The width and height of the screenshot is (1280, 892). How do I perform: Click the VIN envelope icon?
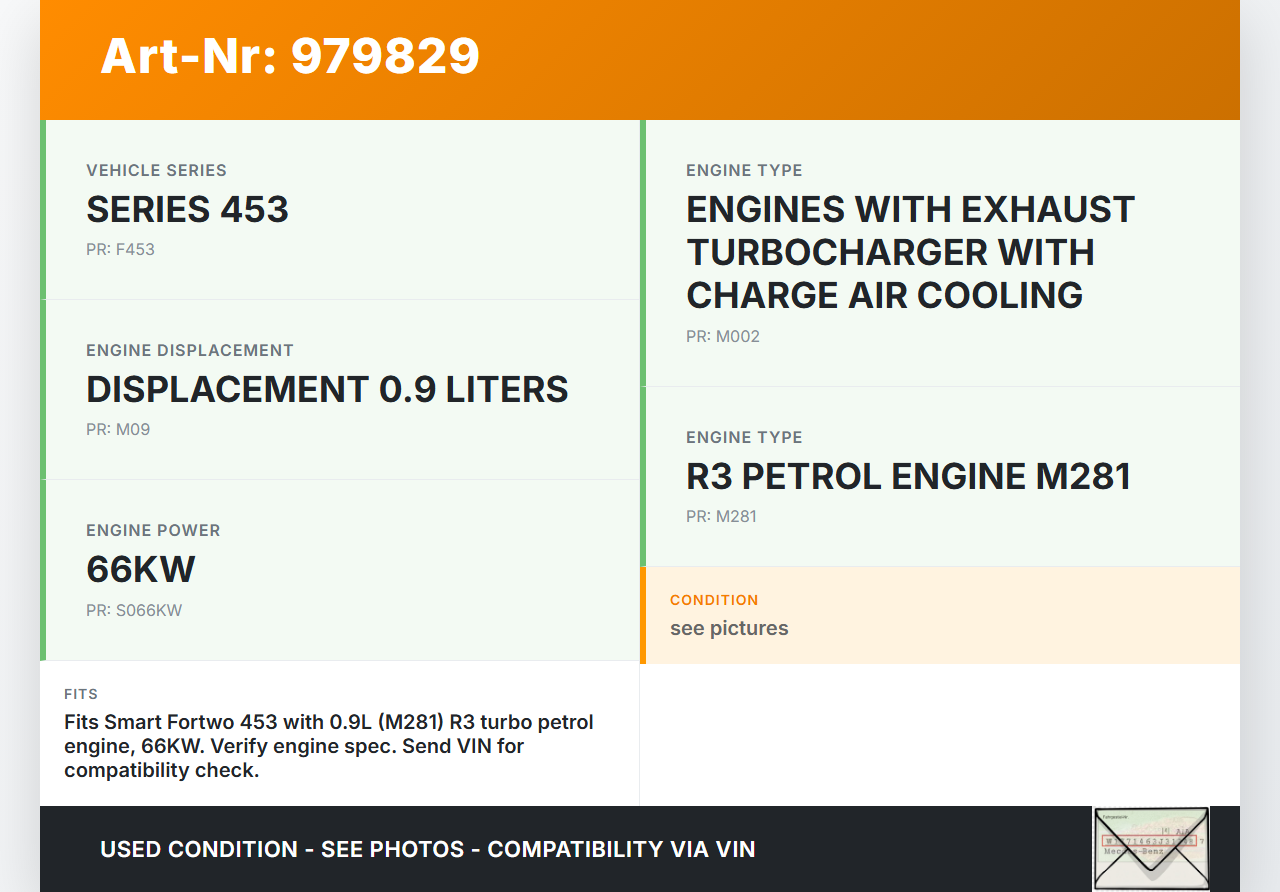(1150, 848)
